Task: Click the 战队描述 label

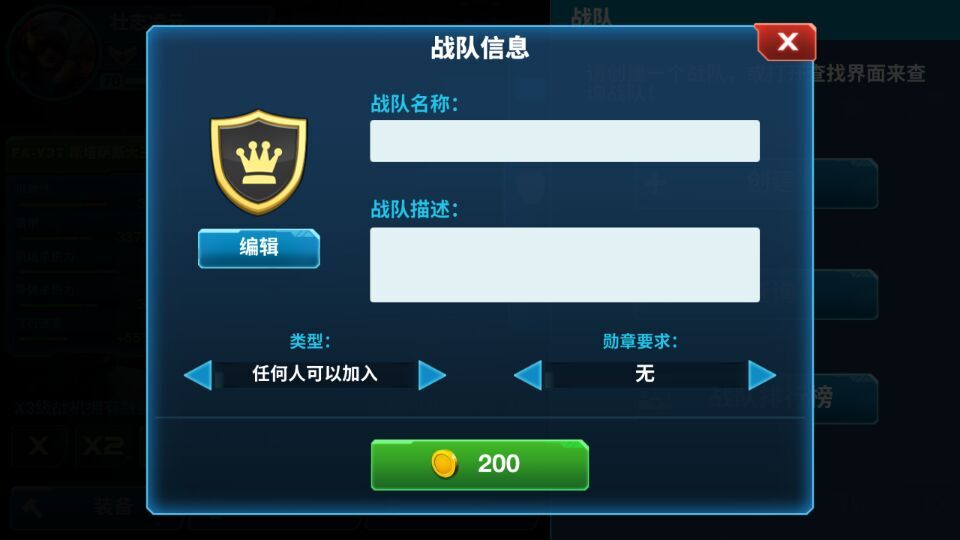Action: click(x=414, y=209)
